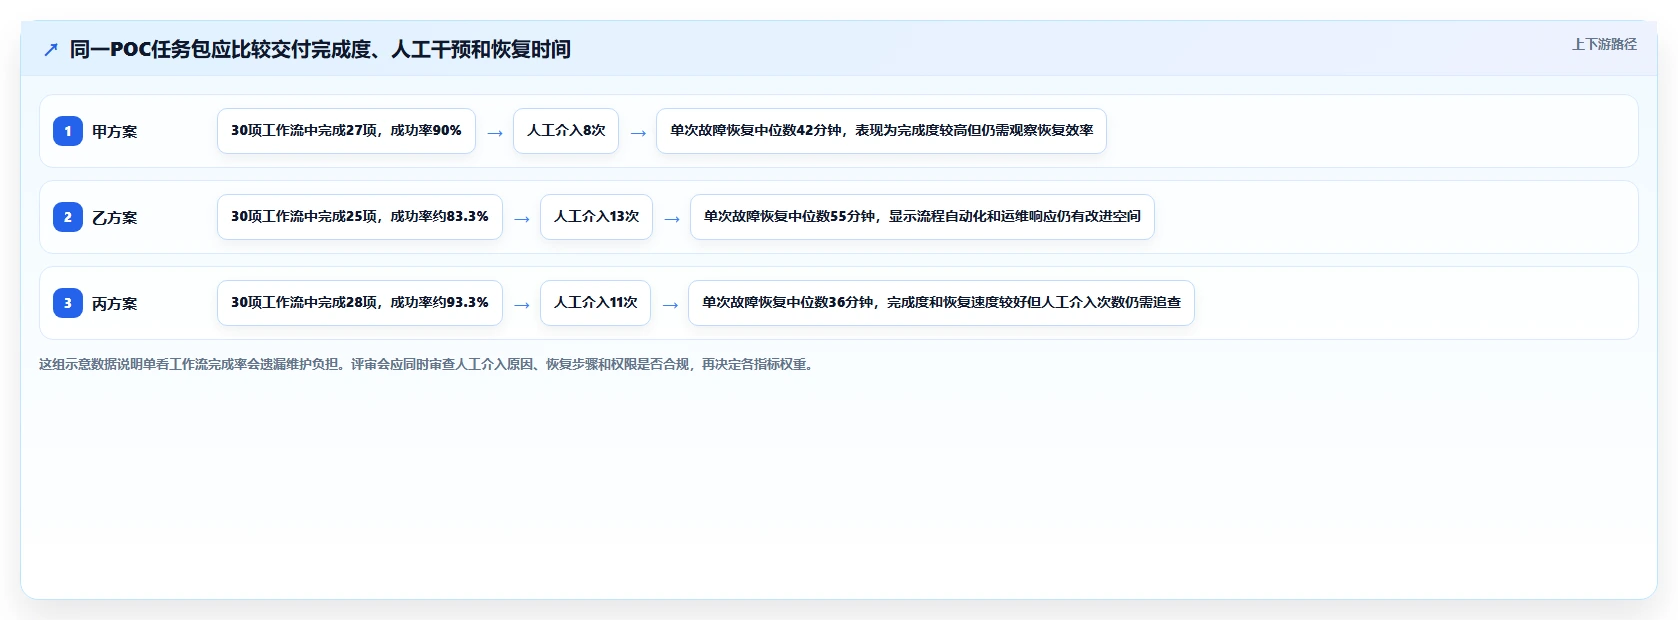Click the box 单次故障恢复中位数42分钟
Image resolution: width=1678 pixels, height=620 pixels.
point(881,131)
